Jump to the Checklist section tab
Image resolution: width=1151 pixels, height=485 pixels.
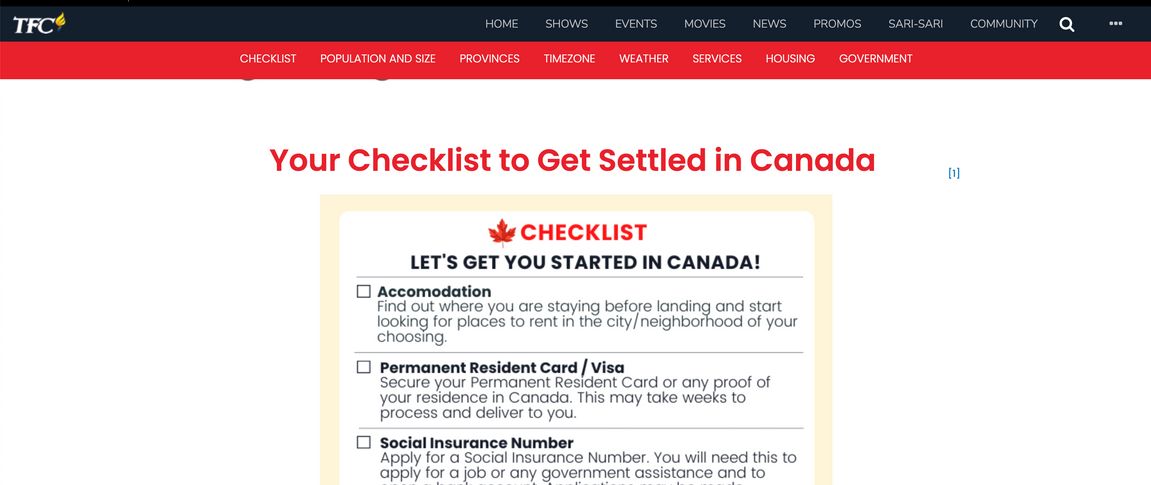[x=268, y=59]
